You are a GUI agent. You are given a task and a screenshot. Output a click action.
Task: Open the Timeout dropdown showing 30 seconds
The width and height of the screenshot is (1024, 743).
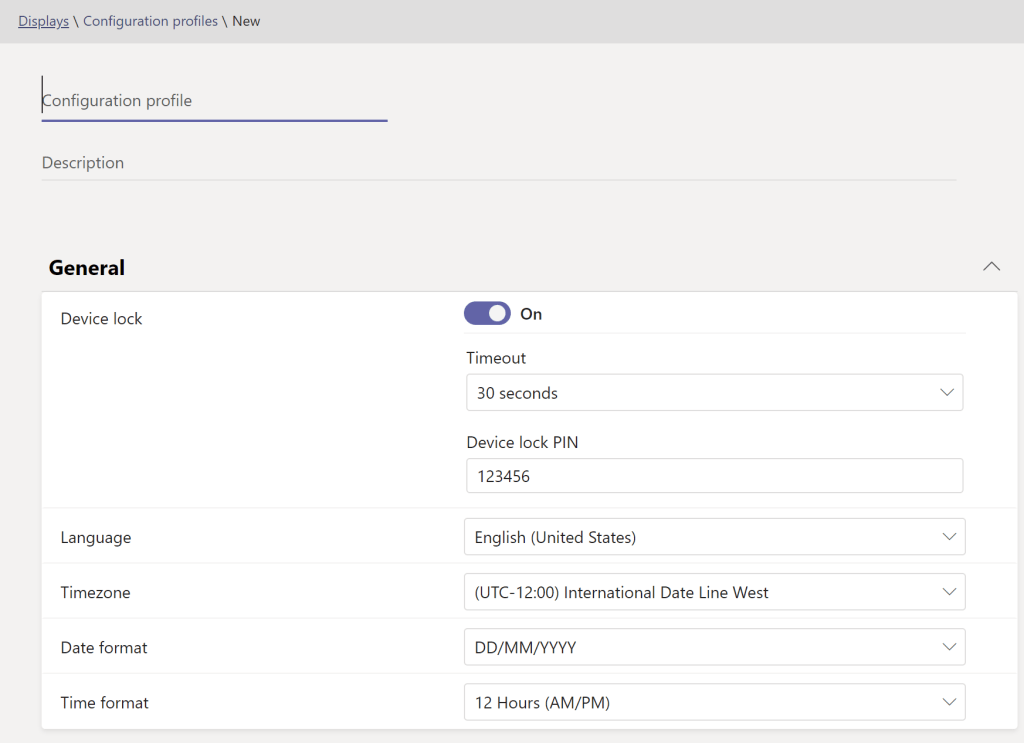(x=700, y=393)
